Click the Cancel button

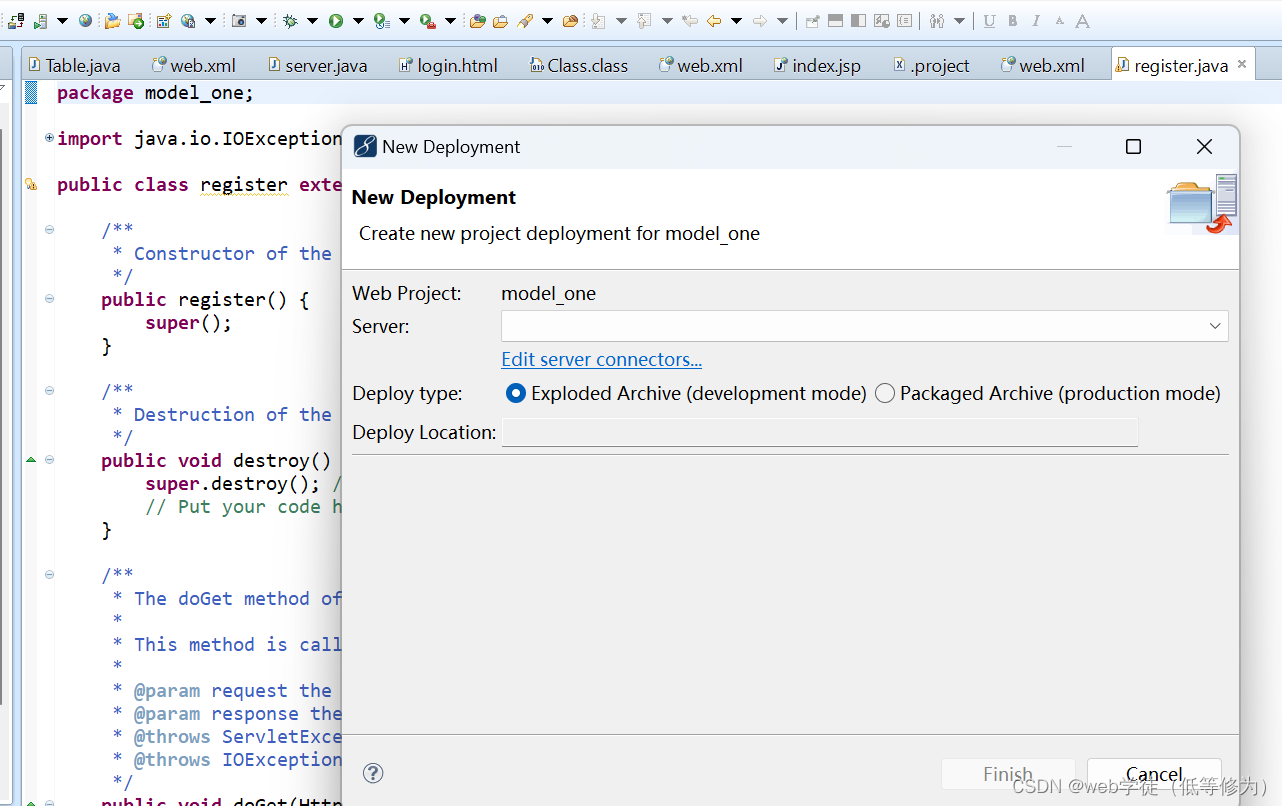[1154, 775]
